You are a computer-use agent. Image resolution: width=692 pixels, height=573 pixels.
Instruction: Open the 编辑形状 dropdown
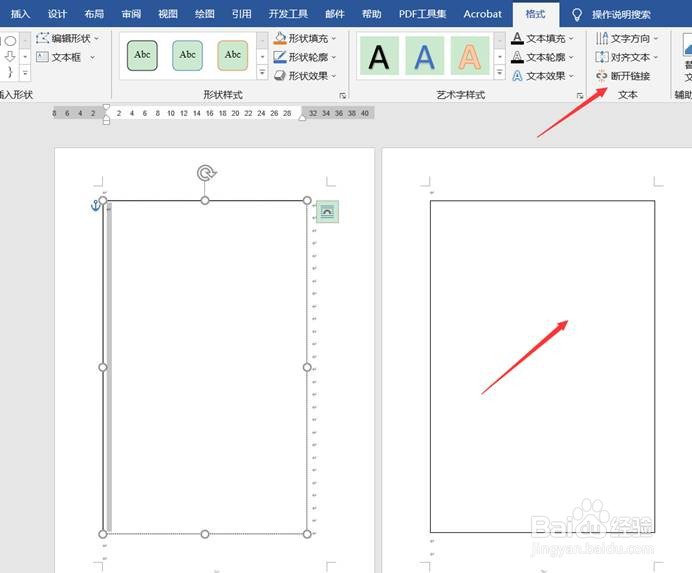coord(67,38)
